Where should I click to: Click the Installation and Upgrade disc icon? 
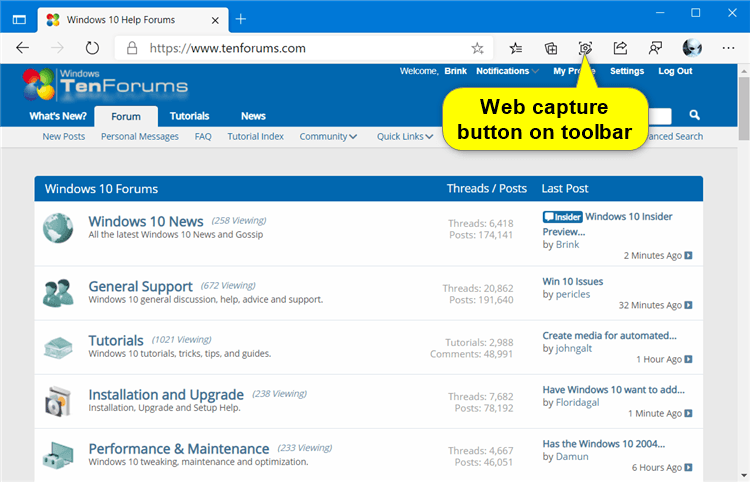pos(58,401)
